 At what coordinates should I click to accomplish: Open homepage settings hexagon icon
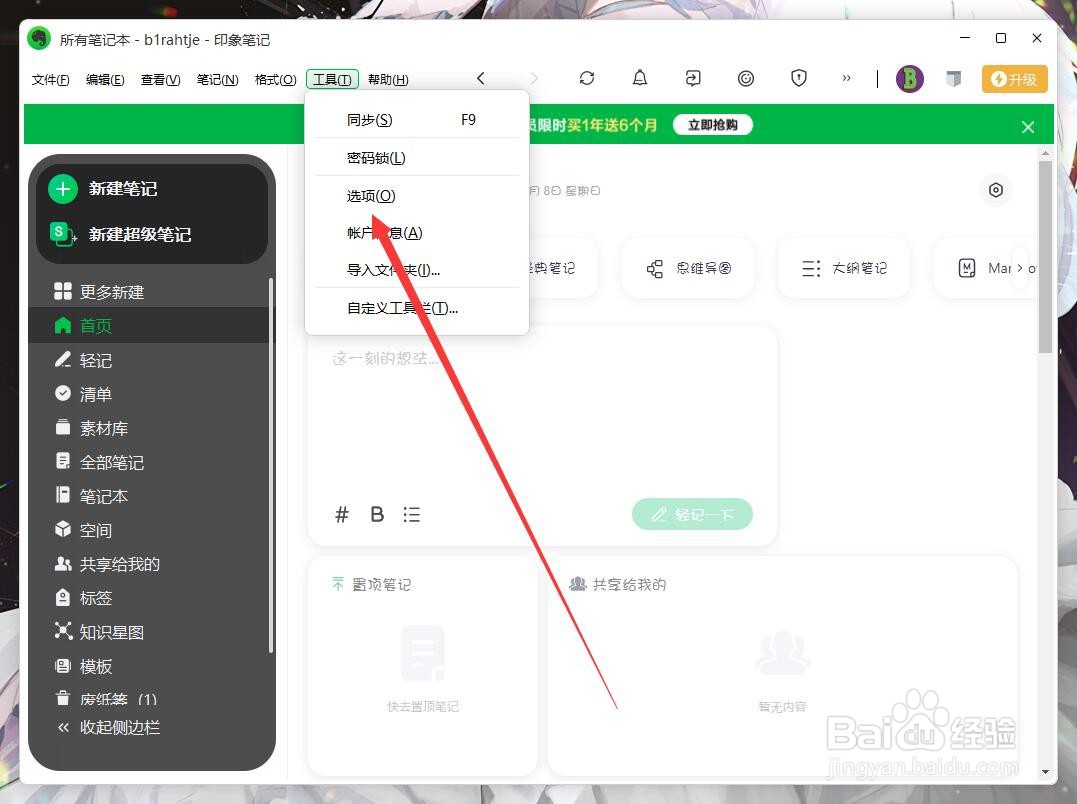pyautogui.click(x=995, y=189)
